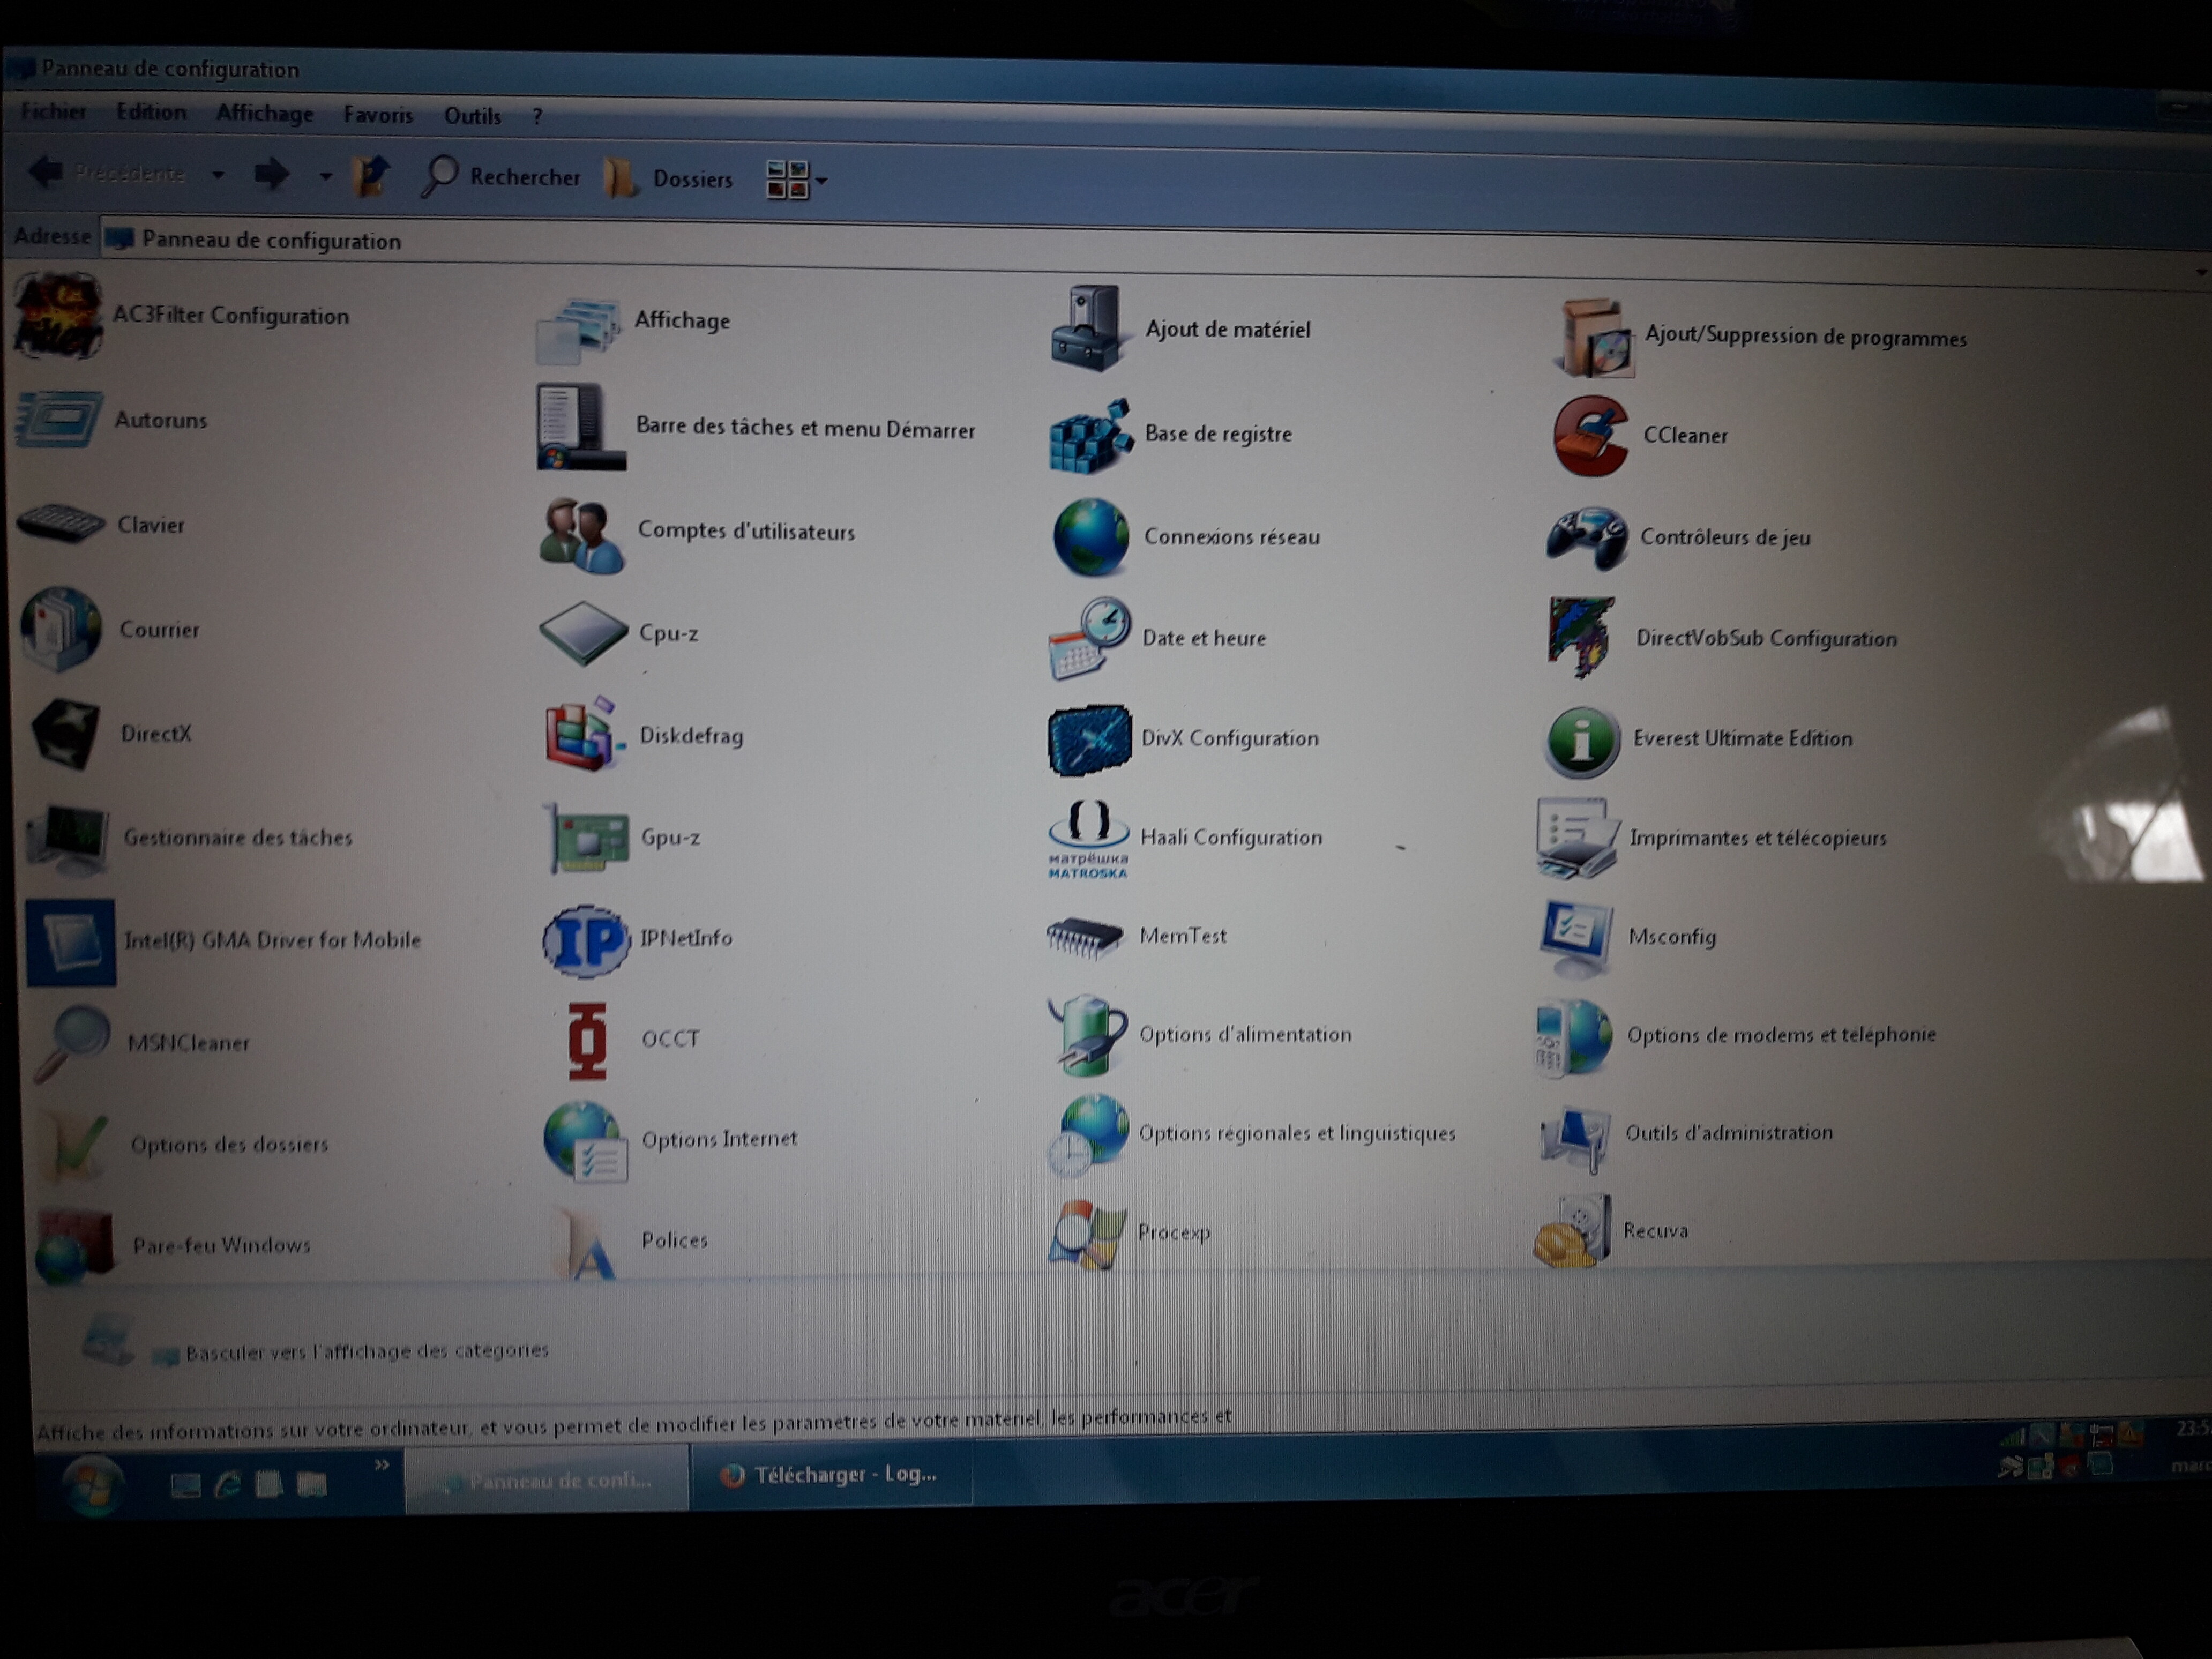The width and height of the screenshot is (2212, 1659).
Task: Open Options Internet icon
Action: [x=586, y=1141]
